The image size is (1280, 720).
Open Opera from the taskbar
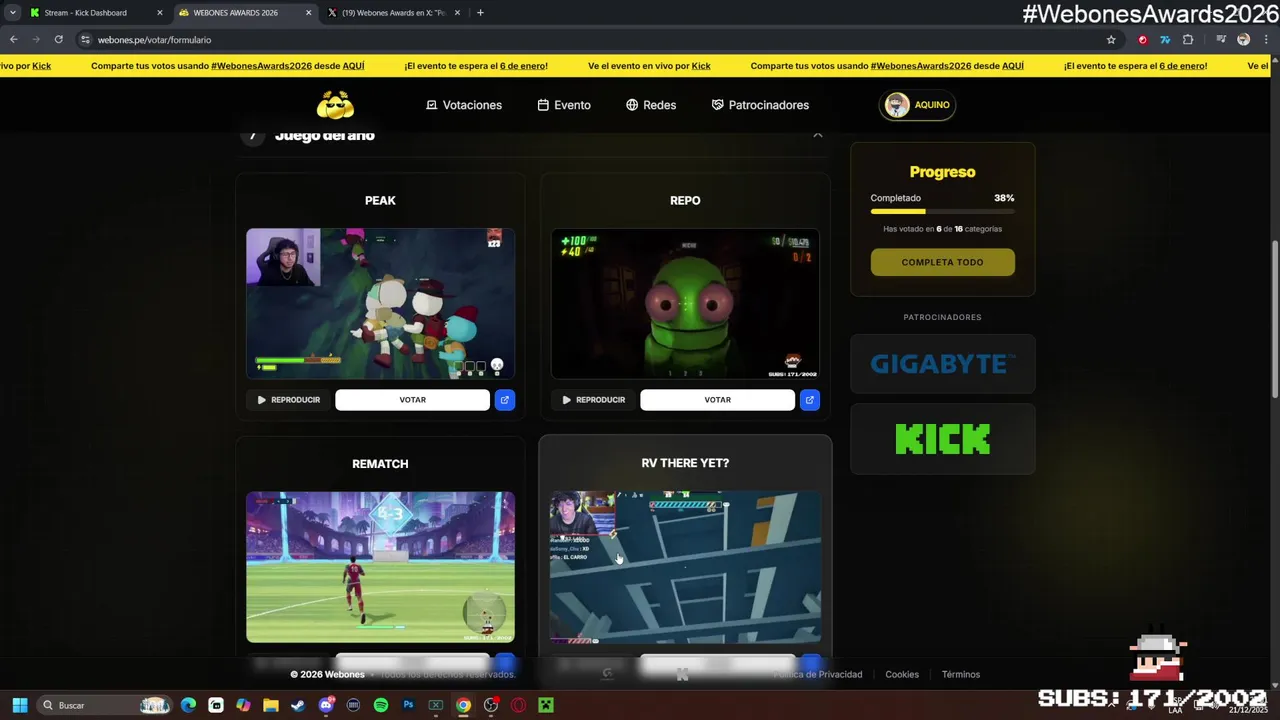click(x=518, y=705)
